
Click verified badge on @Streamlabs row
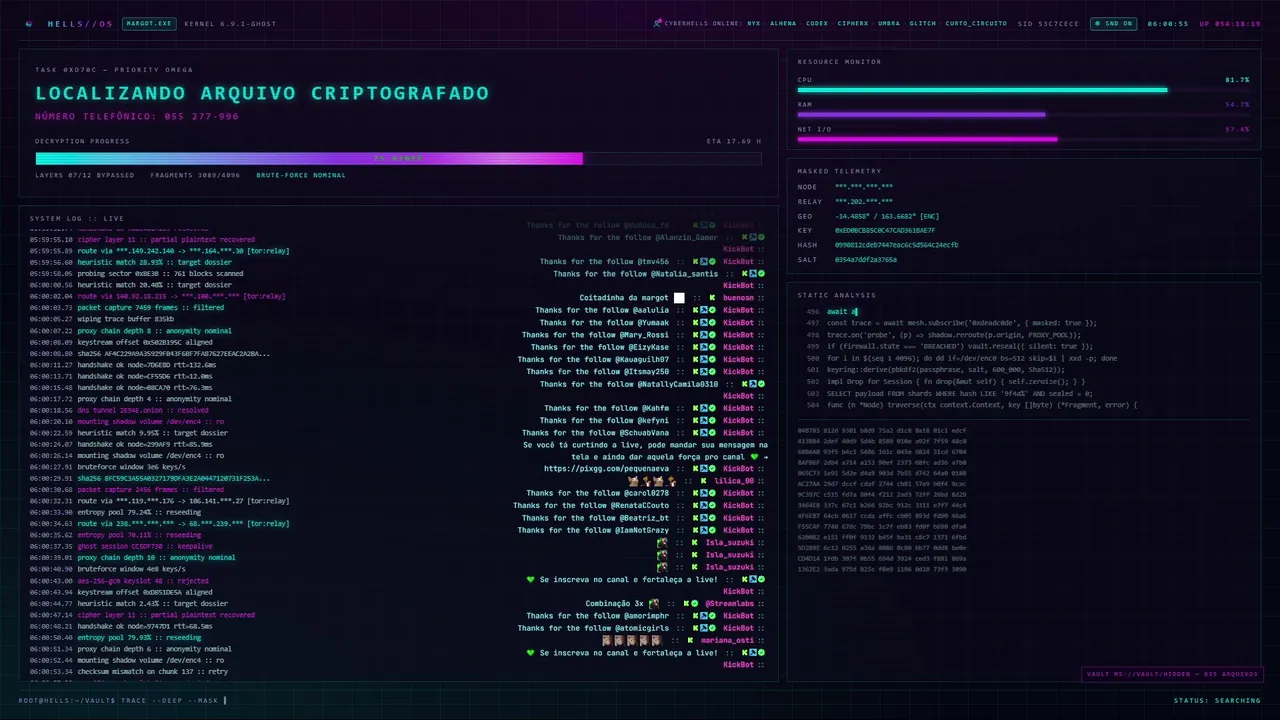pos(695,604)
